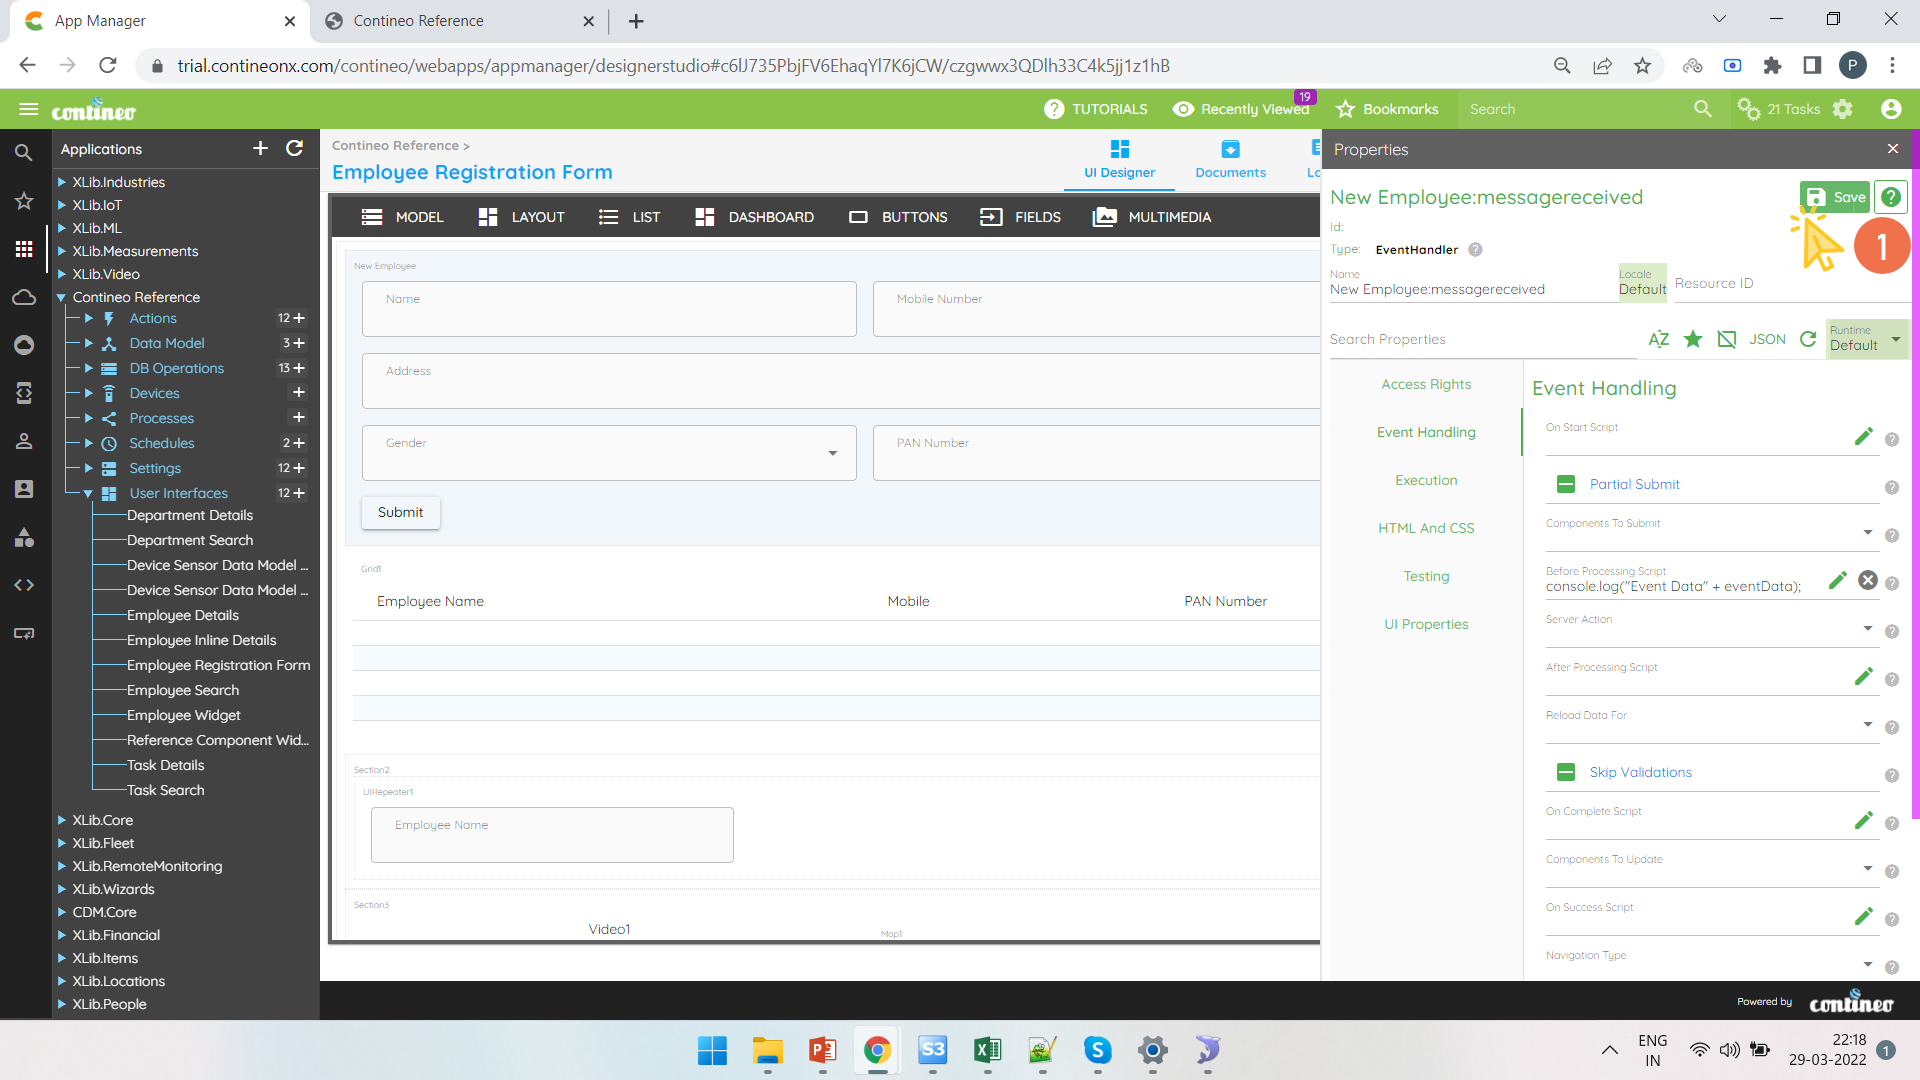This screenshot has width=1920, height=1080.
Task: Clear the Before Processing Script value
Action: (1869, 580)
